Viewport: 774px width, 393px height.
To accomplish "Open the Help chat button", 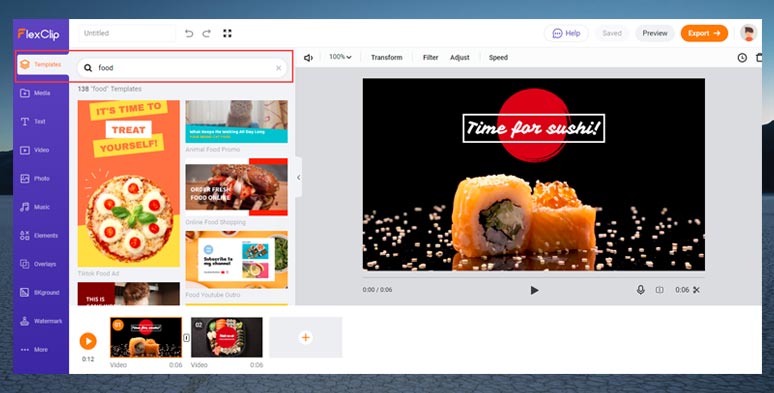I will 566,33.
